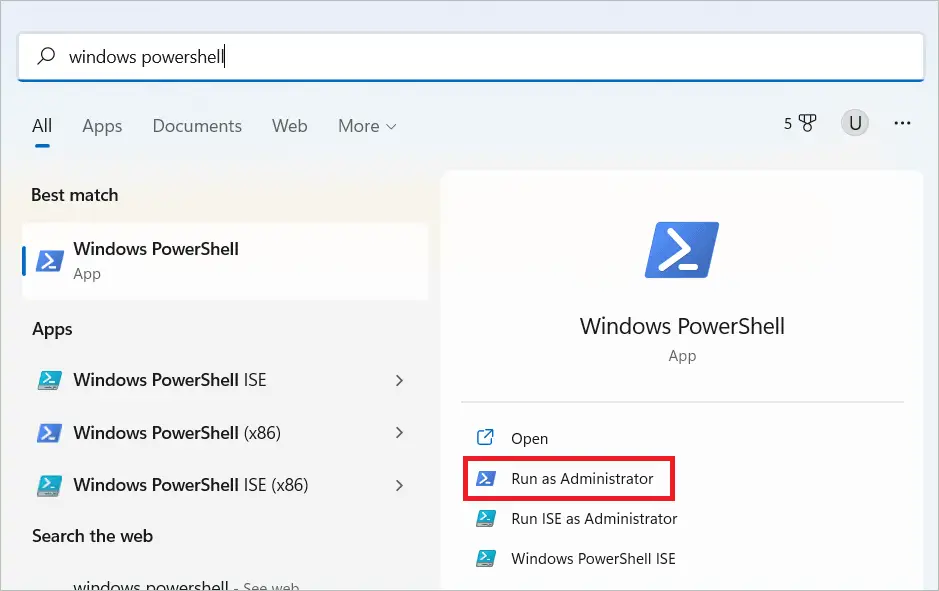The image size is (939, 591).
Task: Click the Windows PowerShell title in the preview pane
Action: pyautogui.click(x=682, y=326)
